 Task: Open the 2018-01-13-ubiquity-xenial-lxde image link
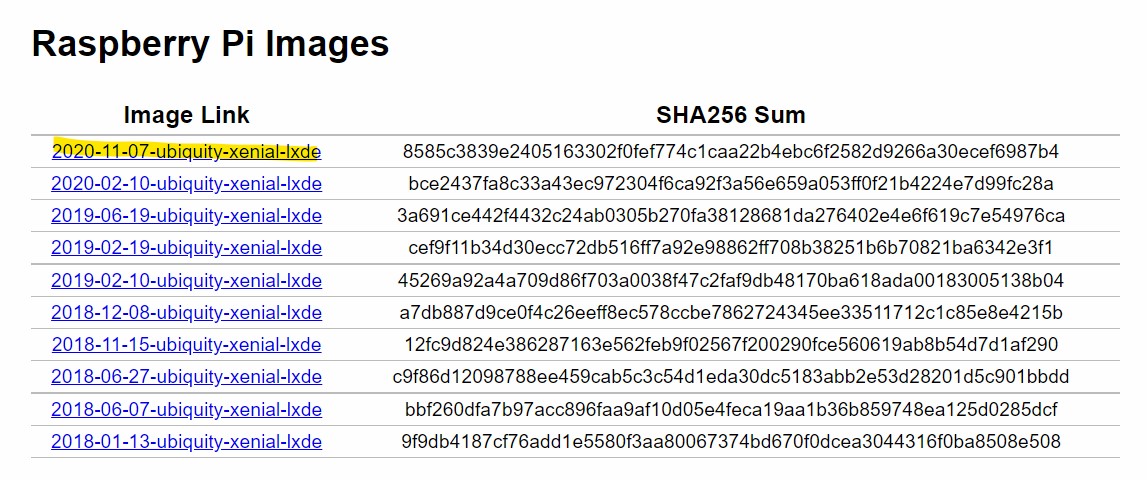click(187, 442)
